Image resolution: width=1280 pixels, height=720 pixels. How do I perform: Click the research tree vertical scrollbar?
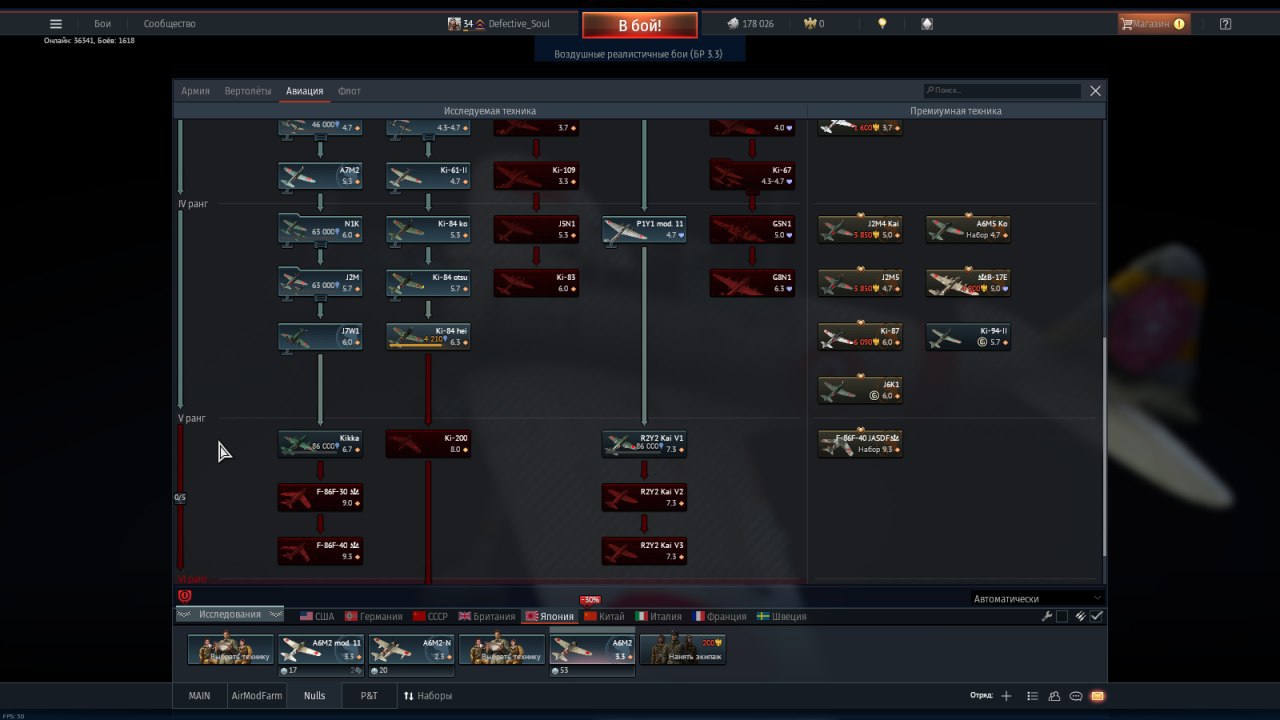point(1104,446)
